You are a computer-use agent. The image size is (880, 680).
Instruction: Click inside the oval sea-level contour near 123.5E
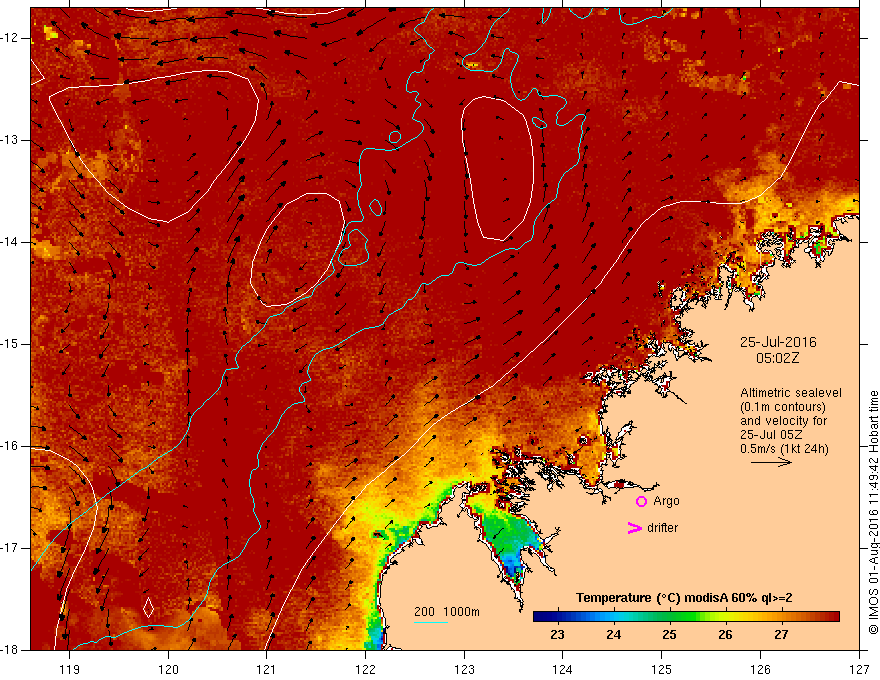[498, 168]
